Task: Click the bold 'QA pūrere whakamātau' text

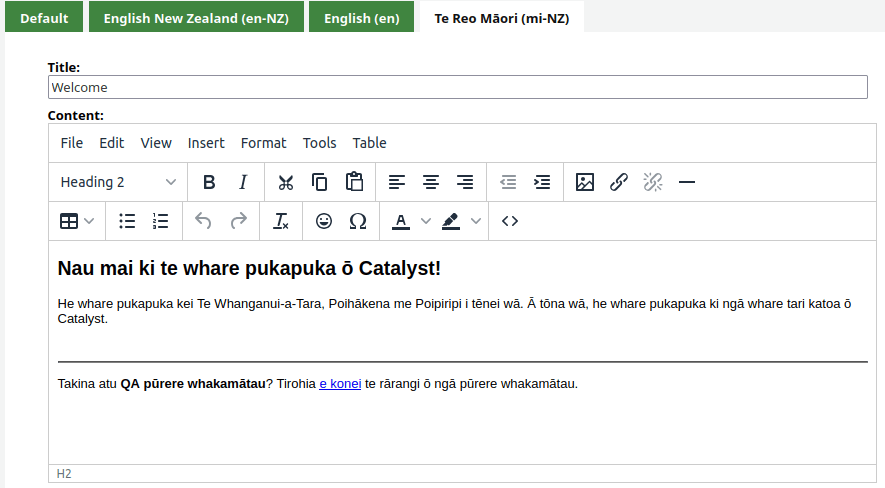Action: tap(193, 384)
